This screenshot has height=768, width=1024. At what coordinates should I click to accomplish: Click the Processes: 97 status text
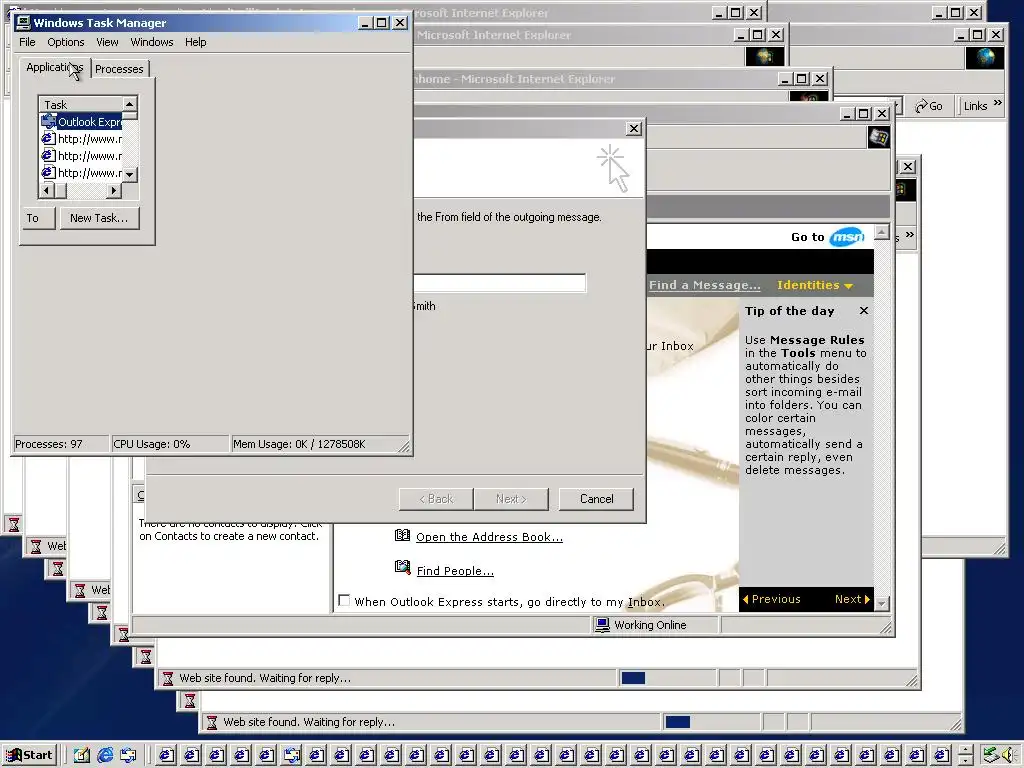point(49,444)
